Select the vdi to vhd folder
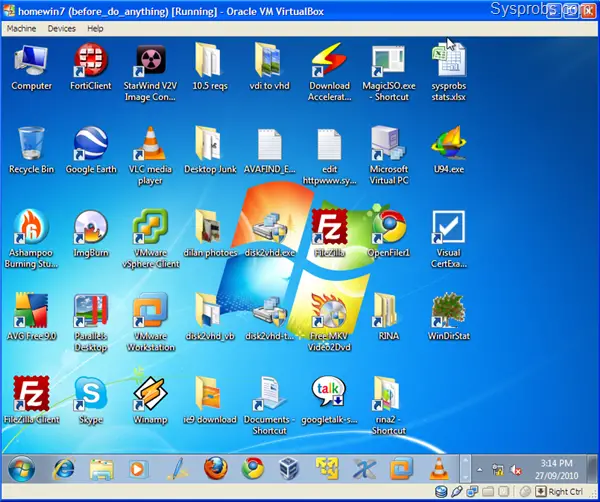The width and height of the screenshot is (600, 502). click(270, 67)
